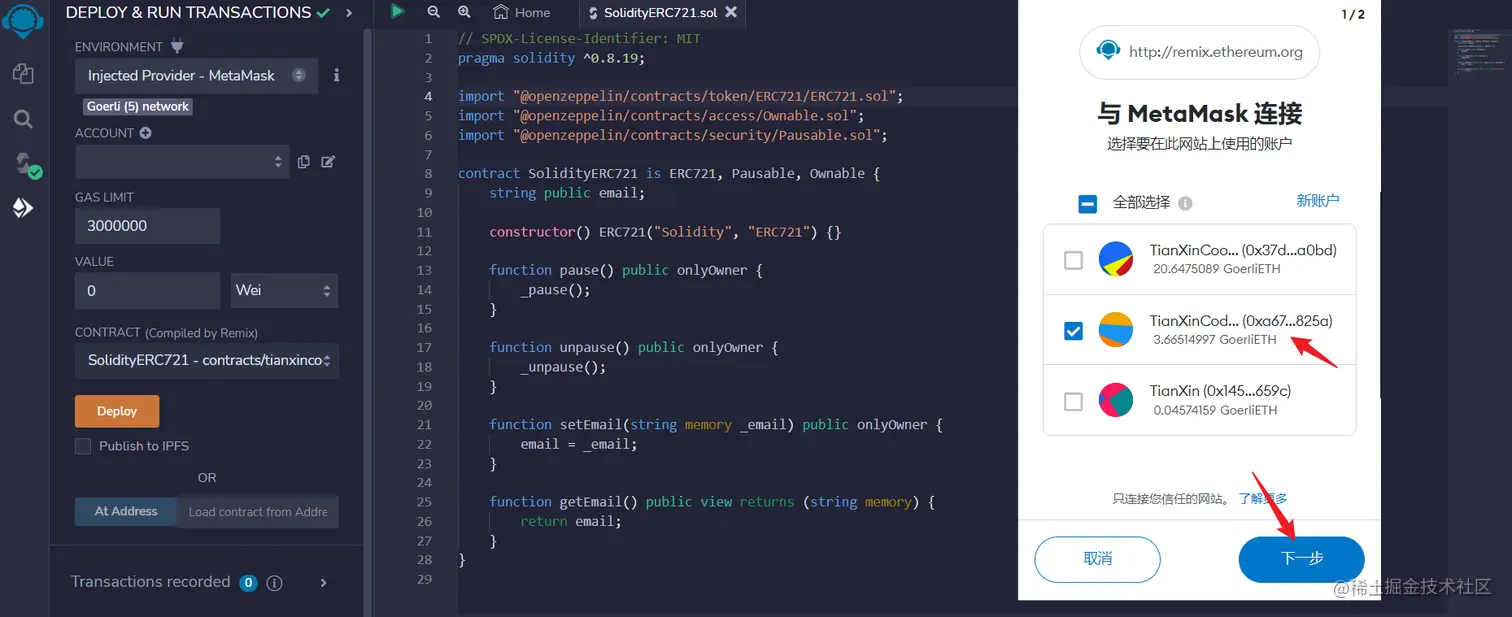The height and width of the screenshot is (617, 1512).
Task: Click the zoom in magnifier icon
Action: click(x=464, y=12)
